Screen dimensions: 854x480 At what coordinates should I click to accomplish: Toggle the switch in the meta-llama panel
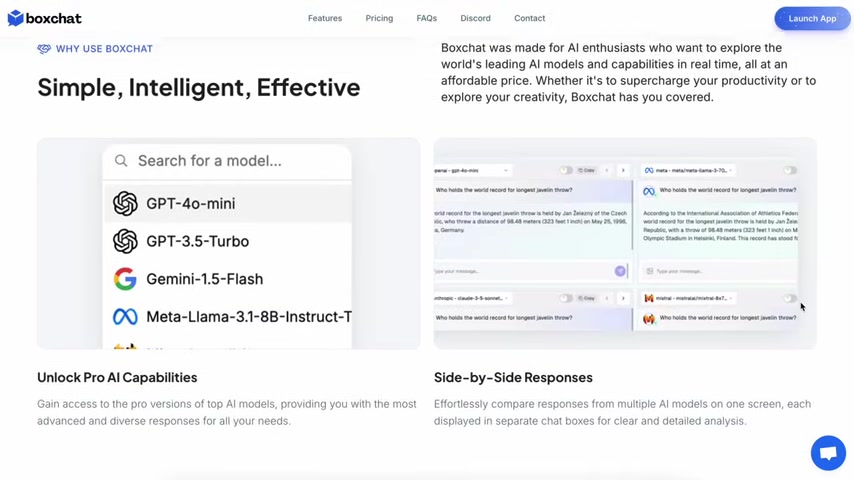[790, 171]
